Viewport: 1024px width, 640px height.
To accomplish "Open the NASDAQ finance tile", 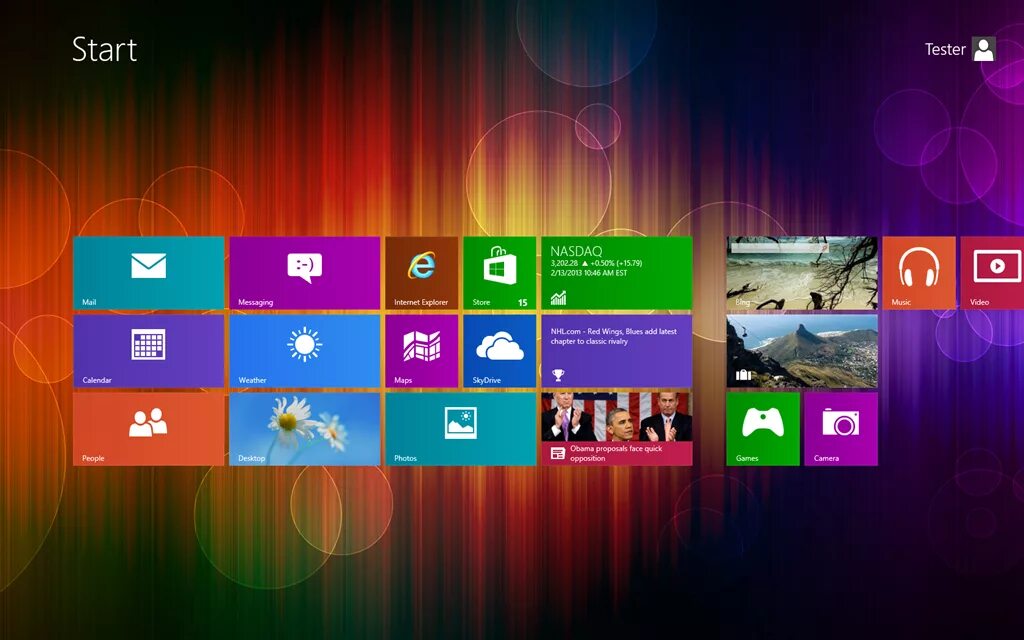I will pyautogui.click(x=616, y=273).
